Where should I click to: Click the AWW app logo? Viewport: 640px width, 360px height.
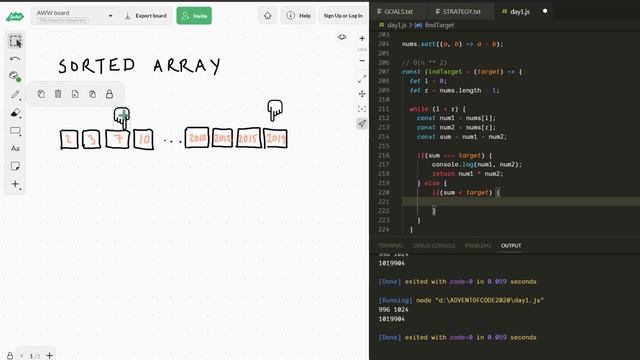(15, 16)
